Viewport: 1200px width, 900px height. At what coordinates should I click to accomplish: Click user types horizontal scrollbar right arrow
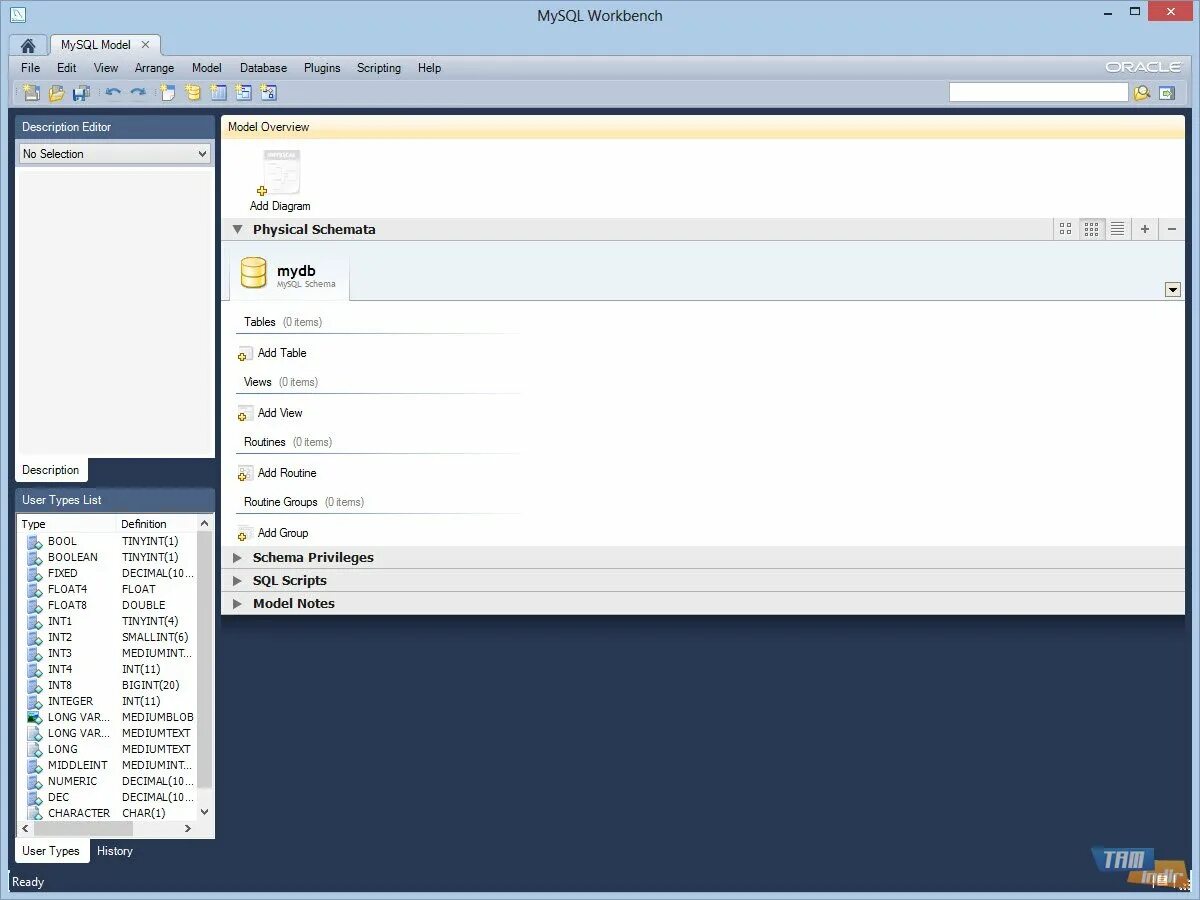[188, 829]
